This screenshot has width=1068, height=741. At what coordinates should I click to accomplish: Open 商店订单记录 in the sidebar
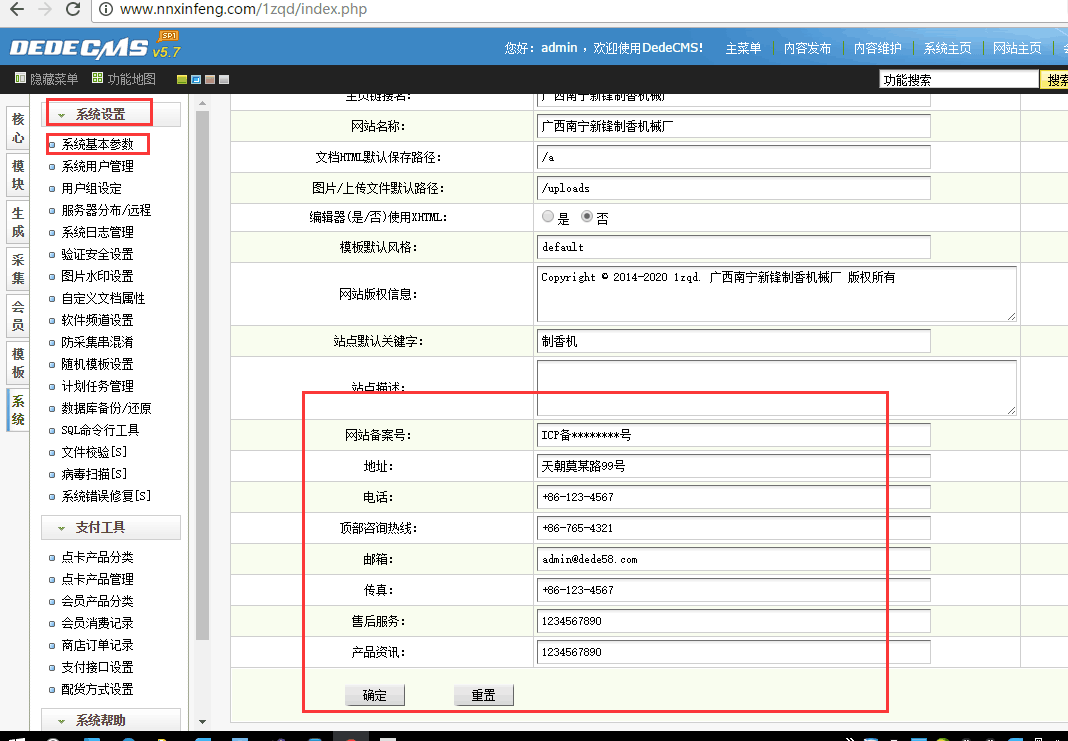tap(97, 645)
